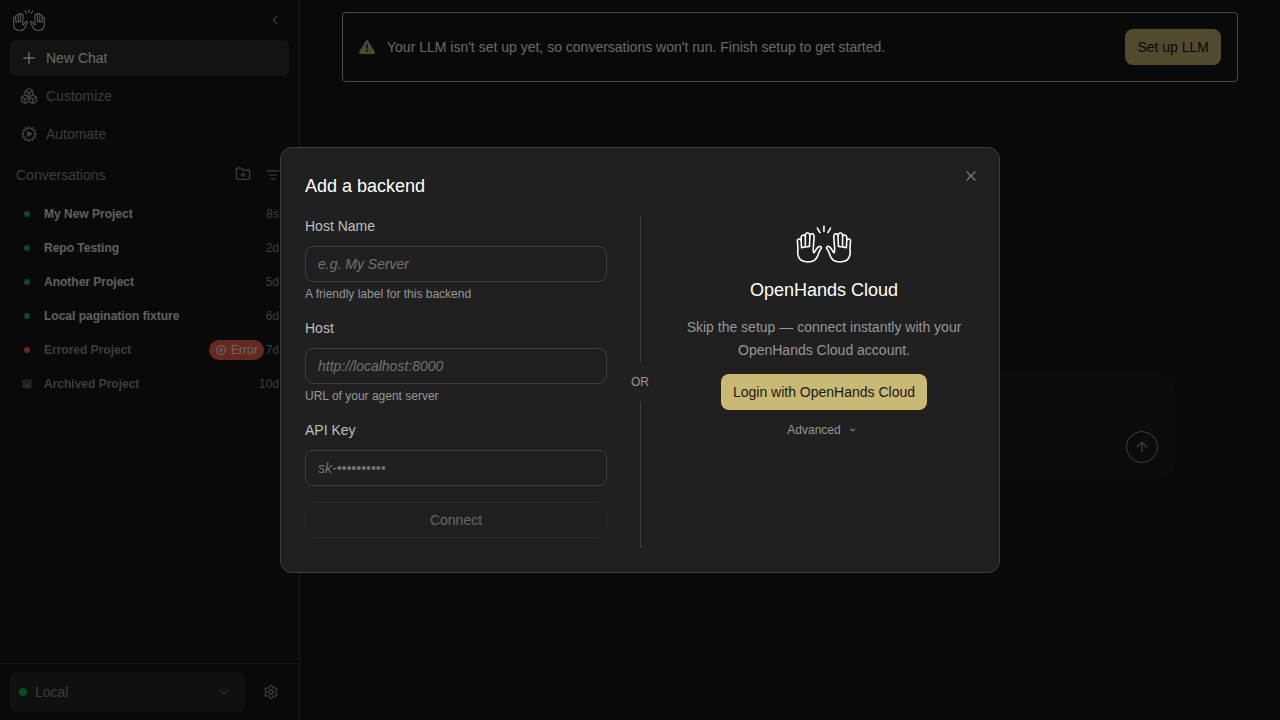Screen dimensions: 1280x720
Task: Click the Connect button
Action: point(456,520)
